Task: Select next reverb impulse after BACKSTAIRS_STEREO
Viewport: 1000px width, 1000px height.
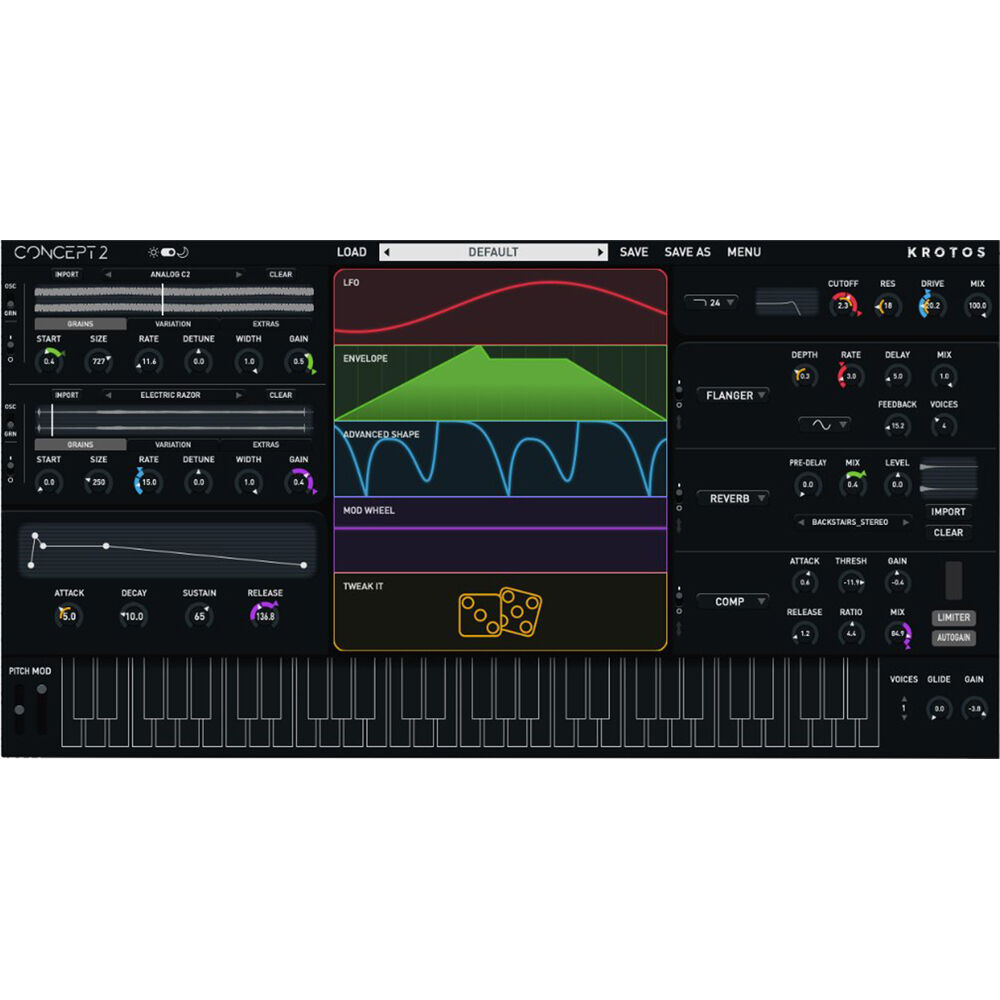Action: [x=906, y=522]
